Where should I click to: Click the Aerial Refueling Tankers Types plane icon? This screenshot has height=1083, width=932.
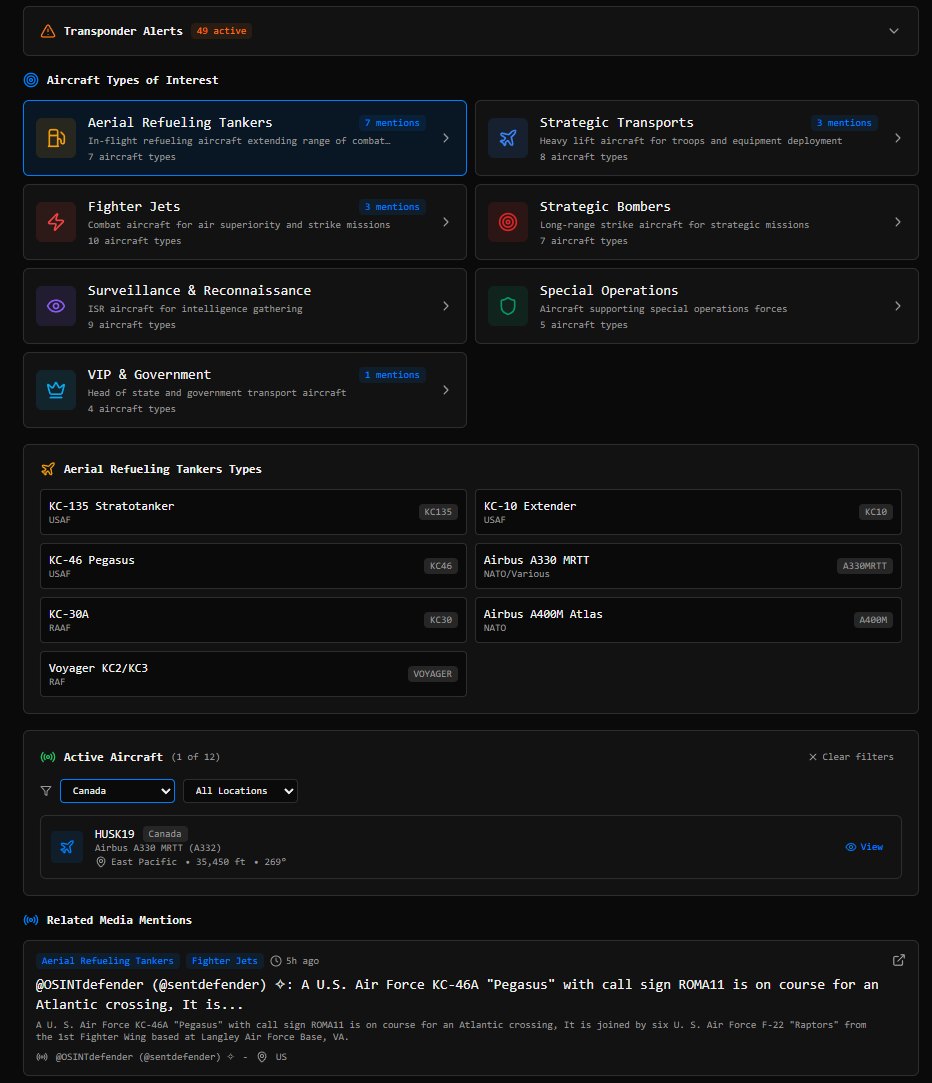pyautogui.click(x=48, y=469)
